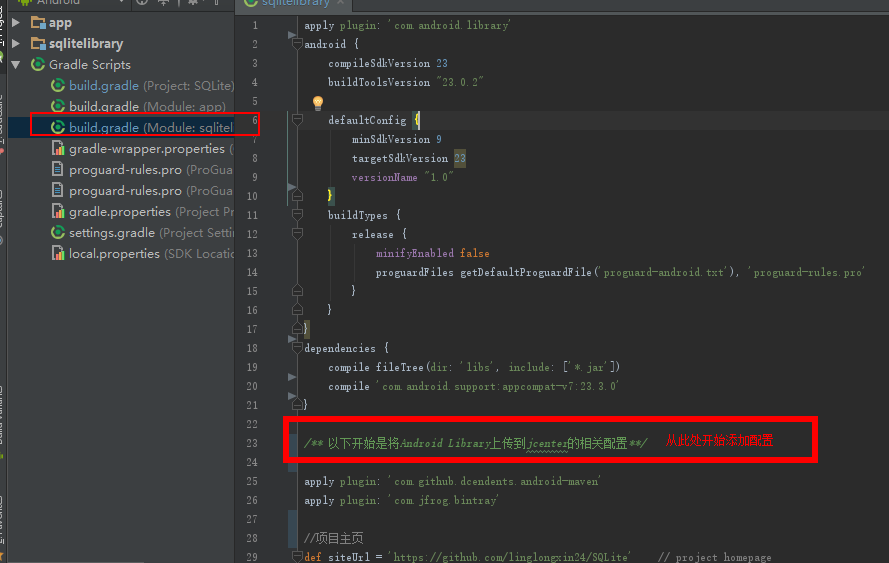Click buildToolsVersion "23.0.2" value

click(x=460, y=82)
